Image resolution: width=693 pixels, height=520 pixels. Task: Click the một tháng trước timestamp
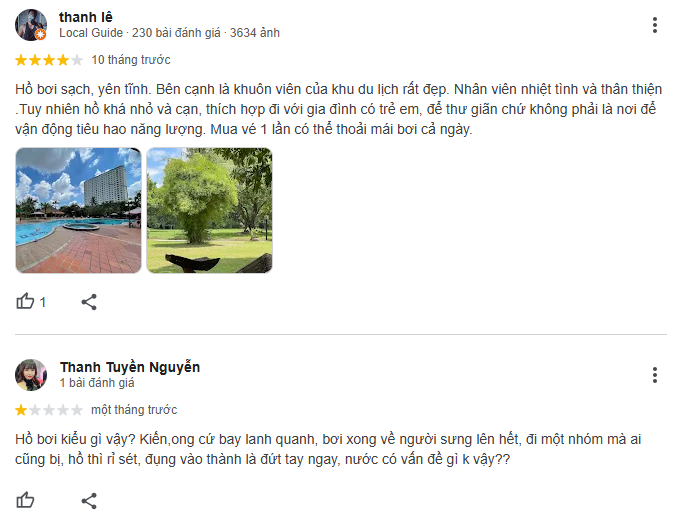tap(134, 410)
